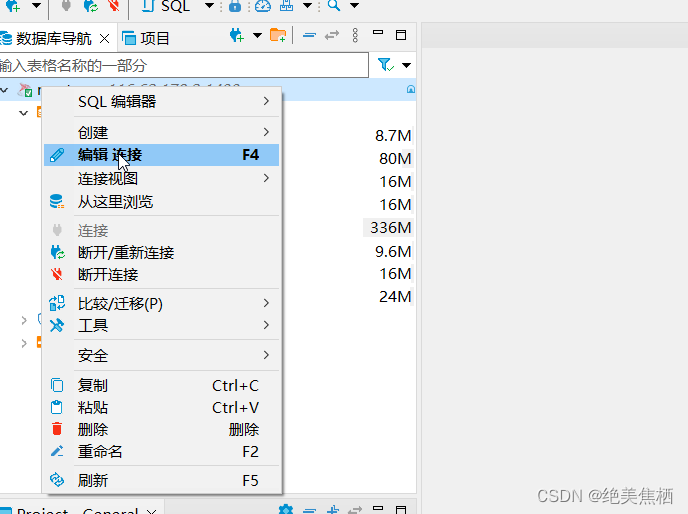
Task: Click the lock transaction mode icon
Action: click(235, 6)
